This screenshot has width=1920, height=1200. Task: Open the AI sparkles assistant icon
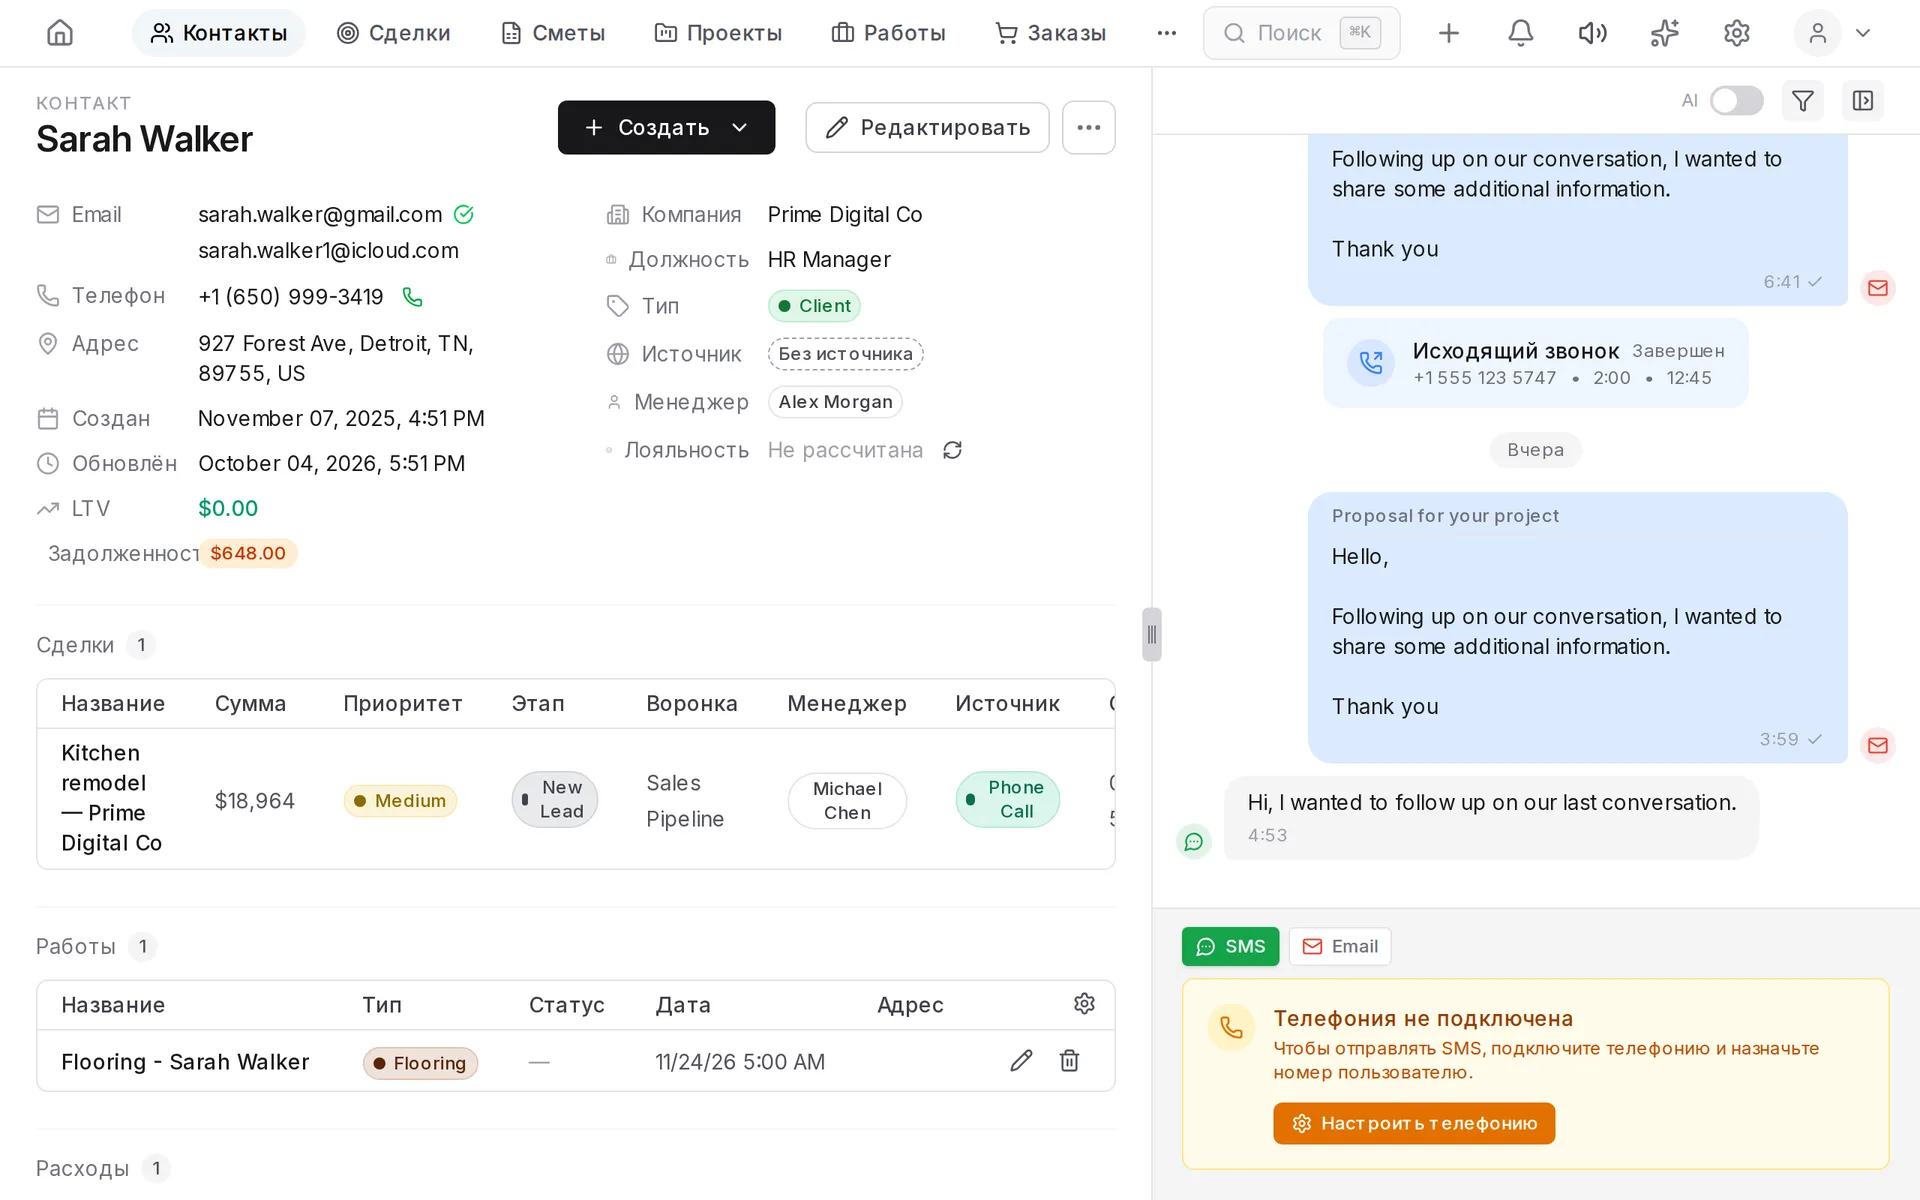1664,33
